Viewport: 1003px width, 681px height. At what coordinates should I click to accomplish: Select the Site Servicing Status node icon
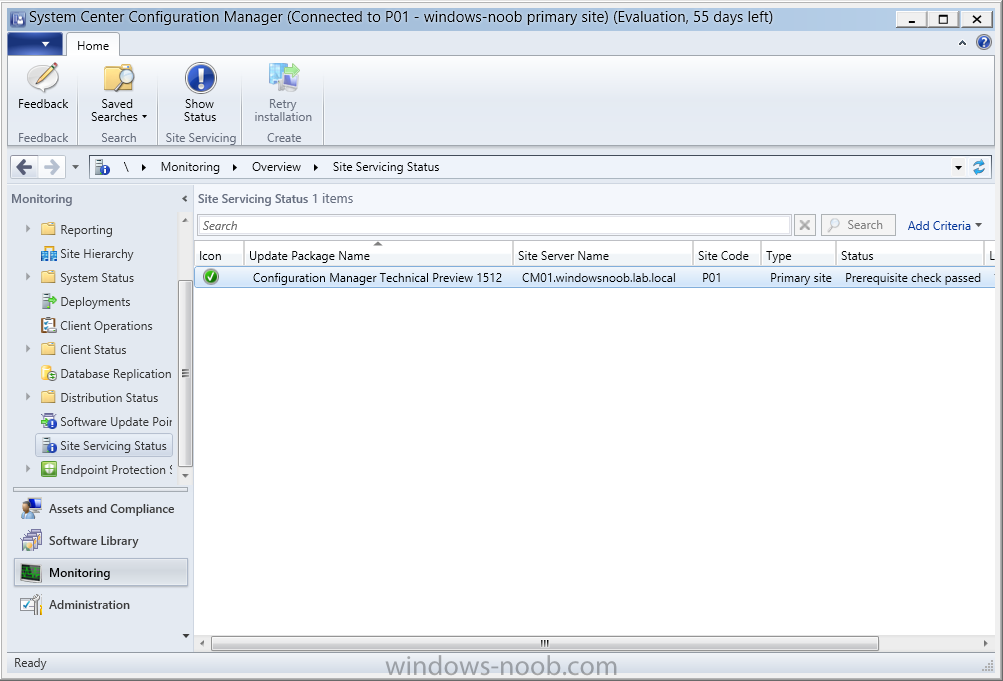(x=49, y=446)
